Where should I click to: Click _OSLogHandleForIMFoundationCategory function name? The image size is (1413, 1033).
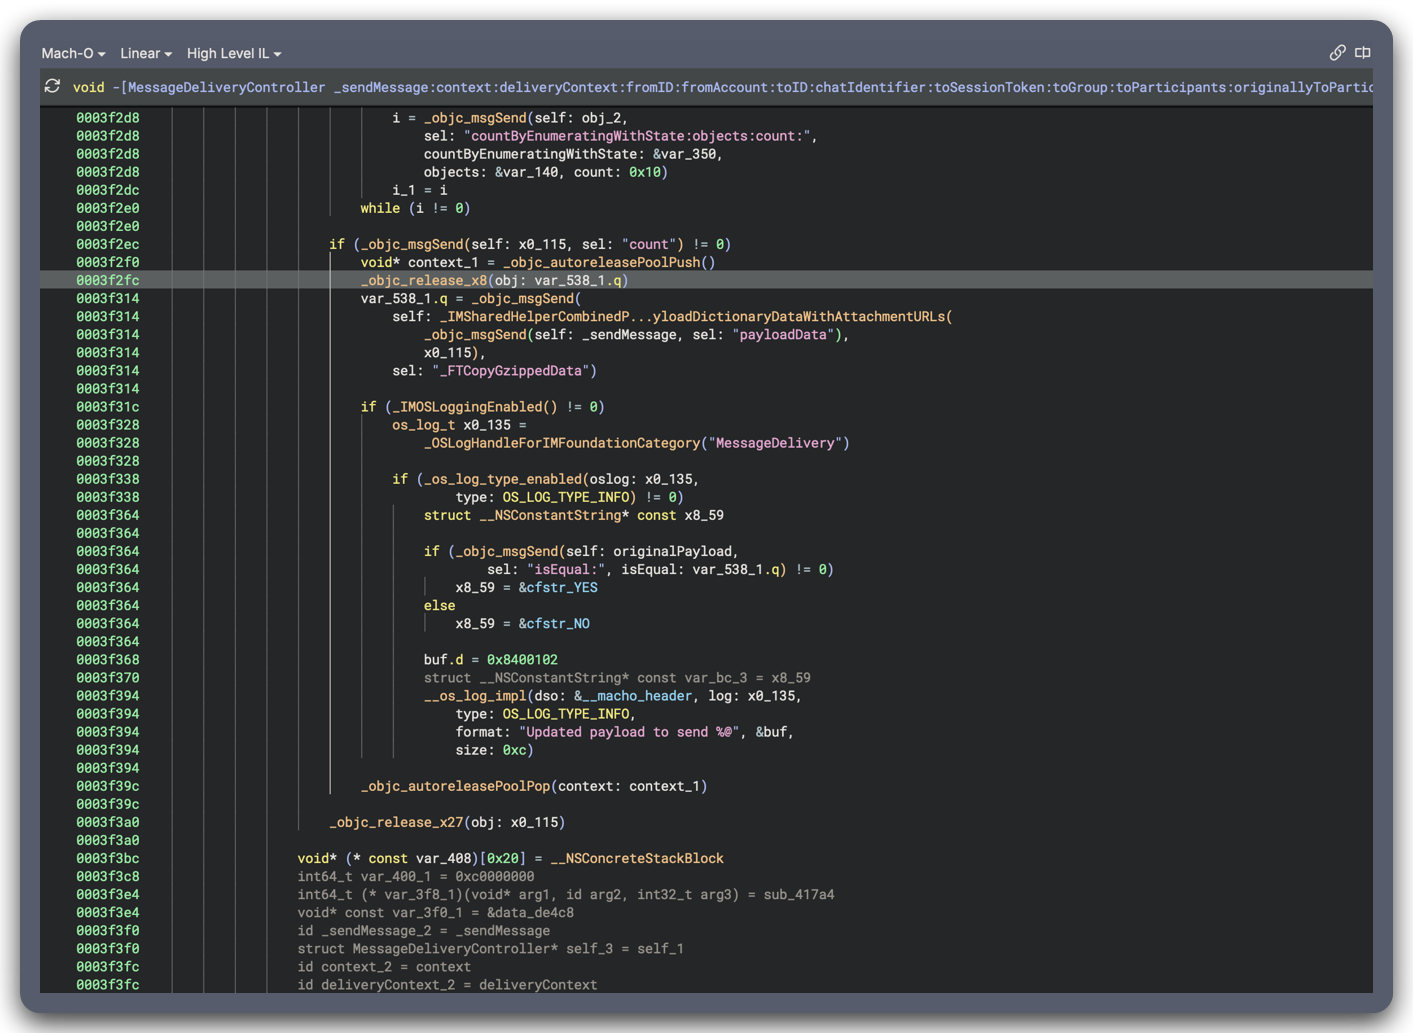[562, 443]
